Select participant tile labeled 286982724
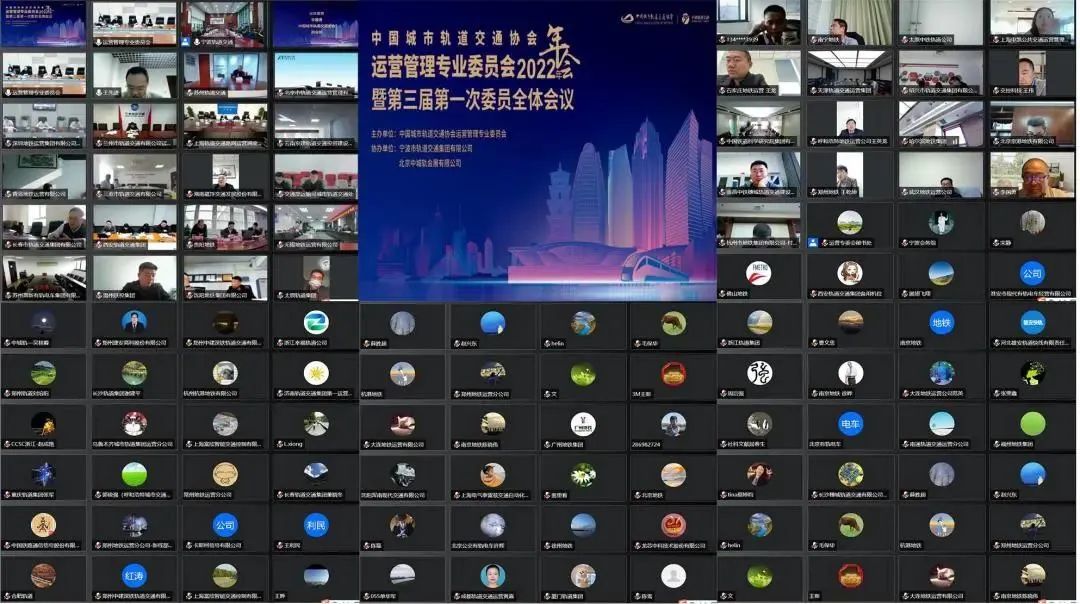The height and width of the screenshot is (604, 1080). 672,428
